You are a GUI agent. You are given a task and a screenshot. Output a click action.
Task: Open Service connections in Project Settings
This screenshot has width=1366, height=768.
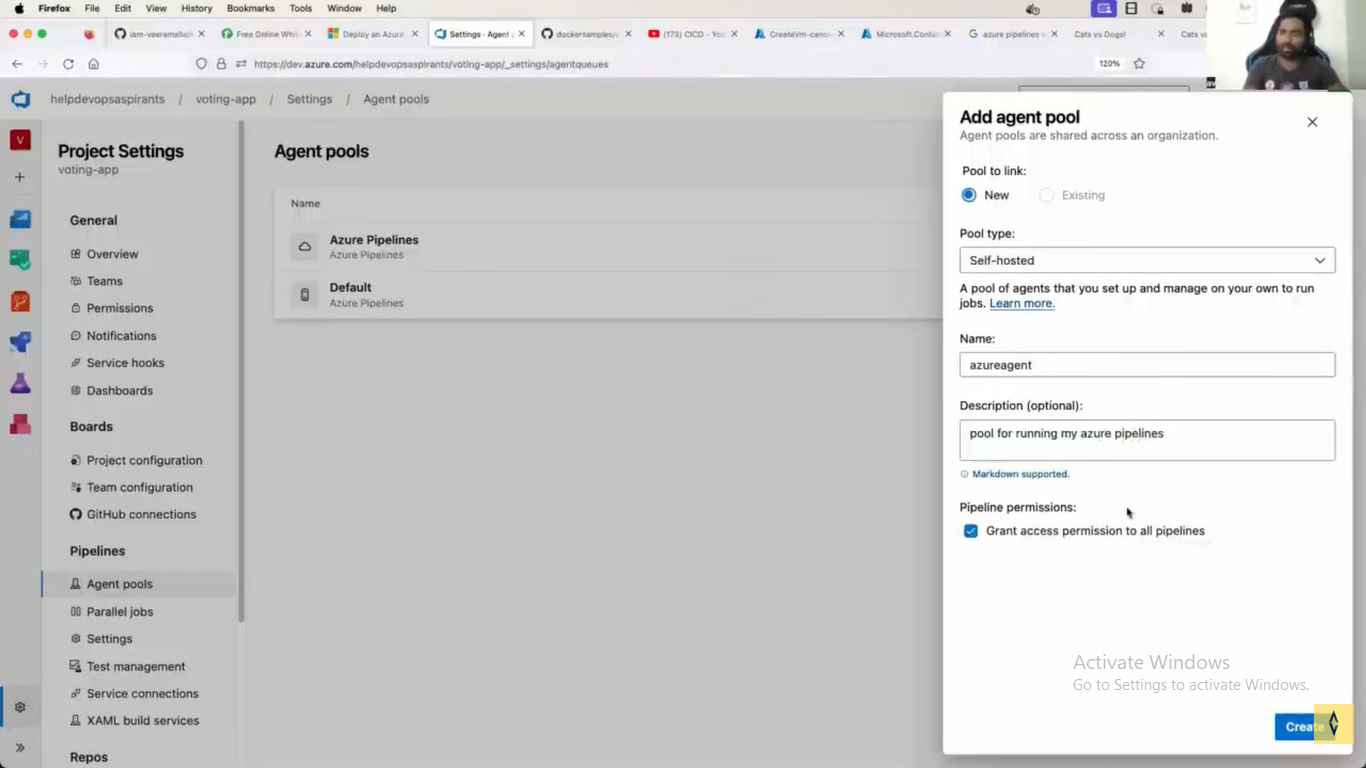142,693
